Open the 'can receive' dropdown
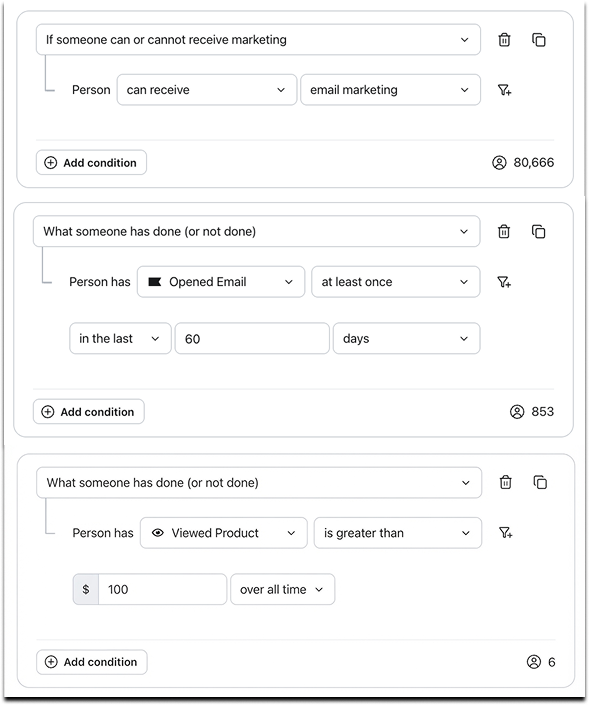Image resolution: width=589 pixels, height=705 pixels. coord(207,90)
